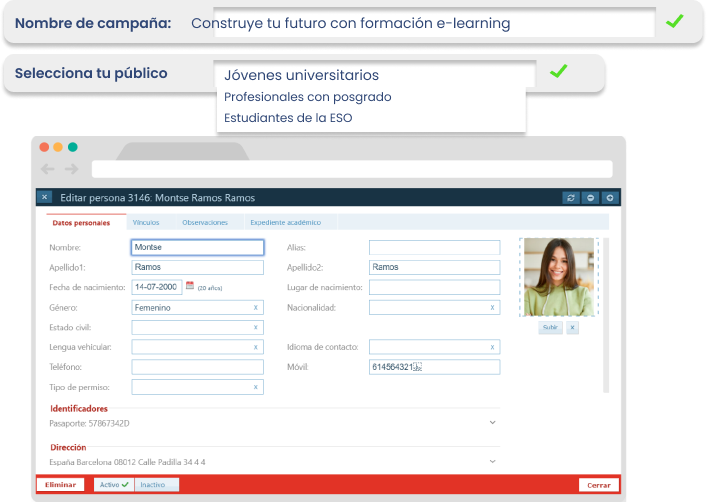Clear the Lengua vehicular field with its x
This screenshot has height=502, width=707.
click(x=256, y=347)
